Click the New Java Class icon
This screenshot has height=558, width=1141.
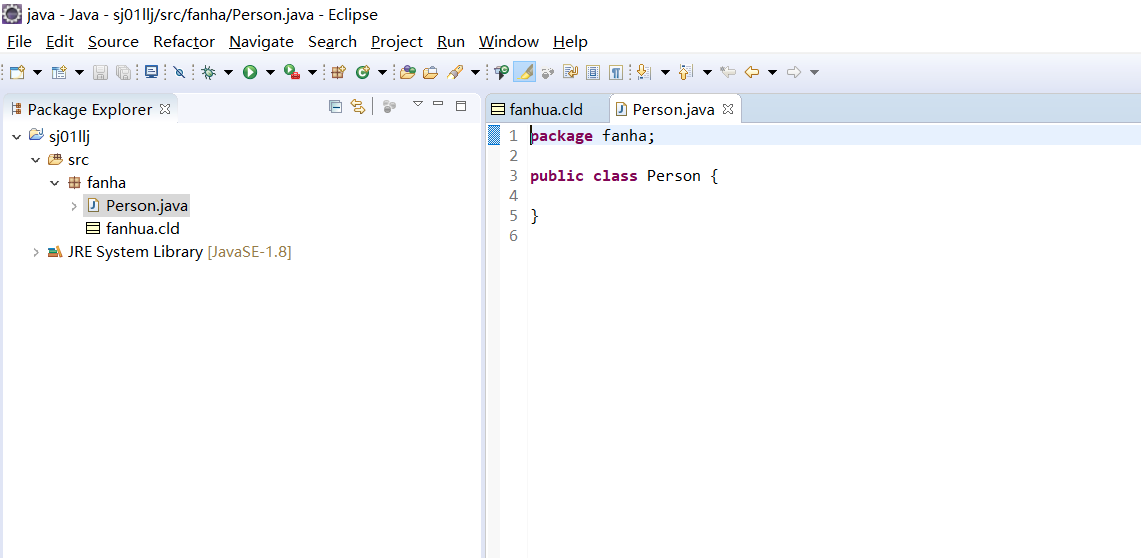[362, 72]
